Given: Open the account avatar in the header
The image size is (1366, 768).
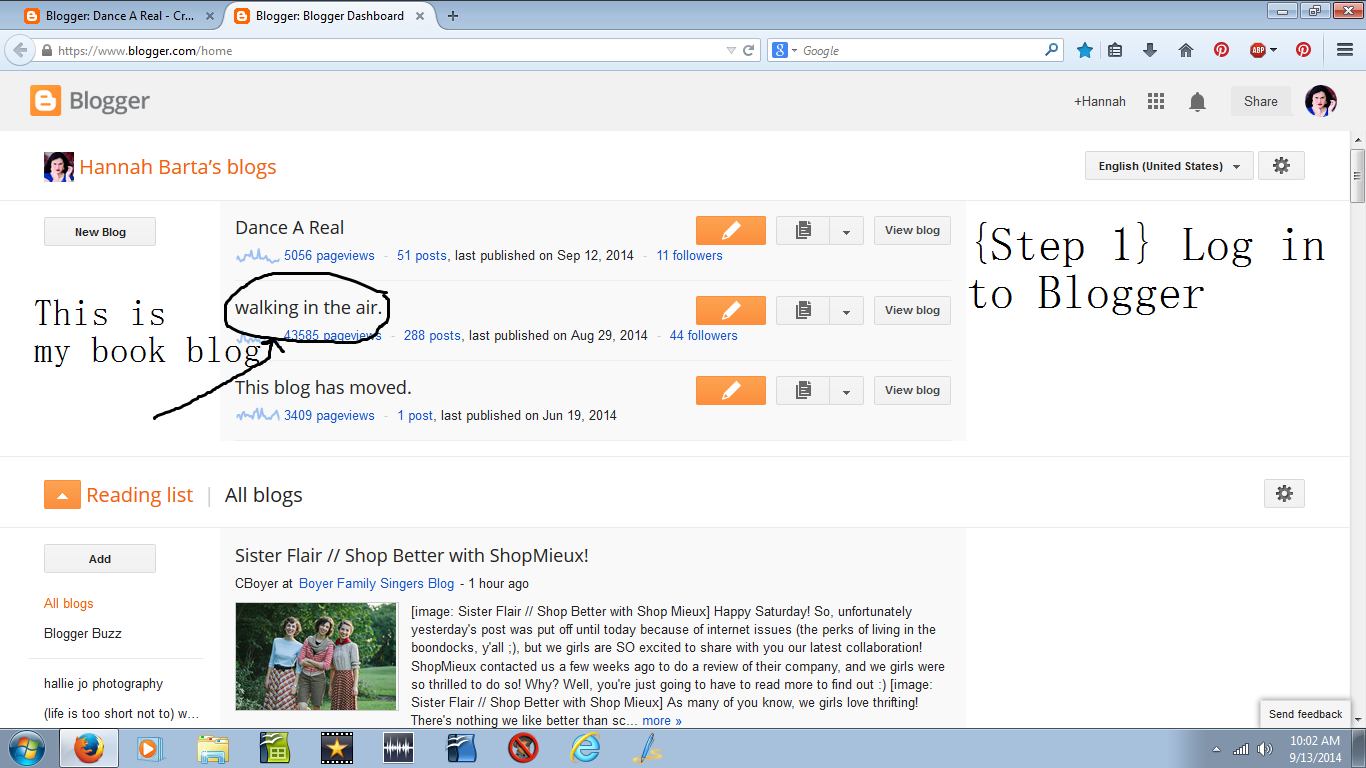Looking at the screenshot, I should tap(1320, 101).
